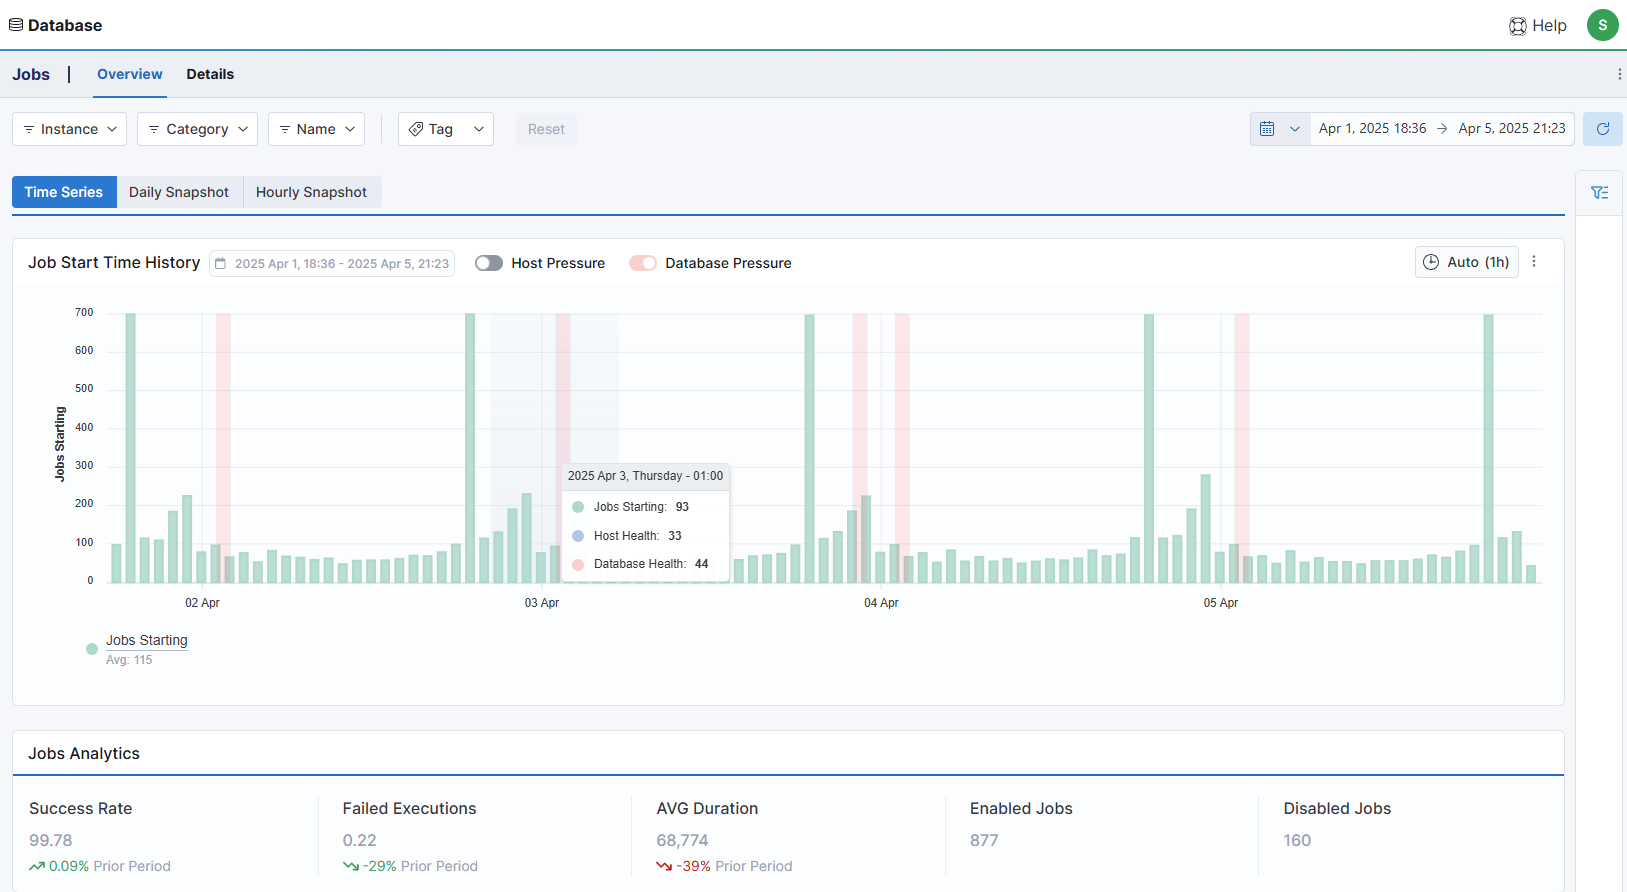Disable the Database Pressure toggle
This screenshot has width=1627, height=892.
click(642, 263)
